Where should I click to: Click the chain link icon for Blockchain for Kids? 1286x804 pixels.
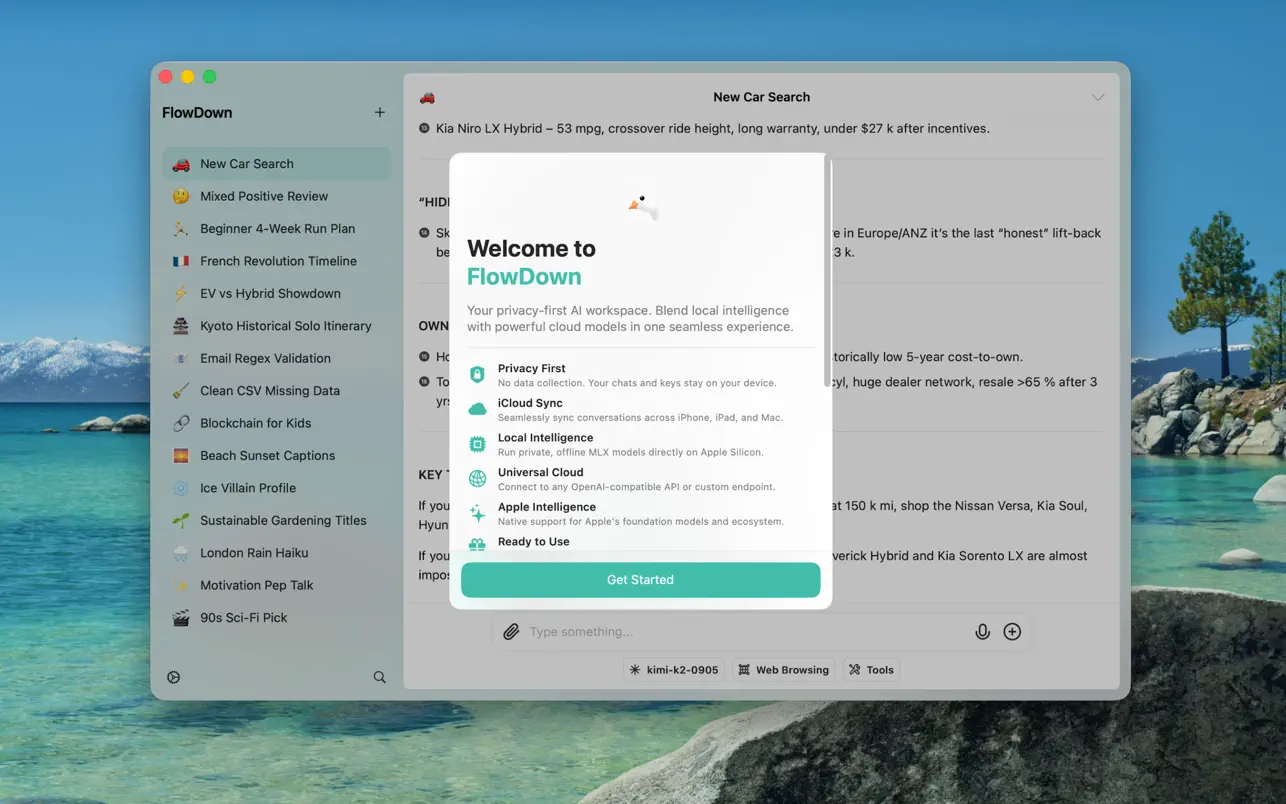181,423
